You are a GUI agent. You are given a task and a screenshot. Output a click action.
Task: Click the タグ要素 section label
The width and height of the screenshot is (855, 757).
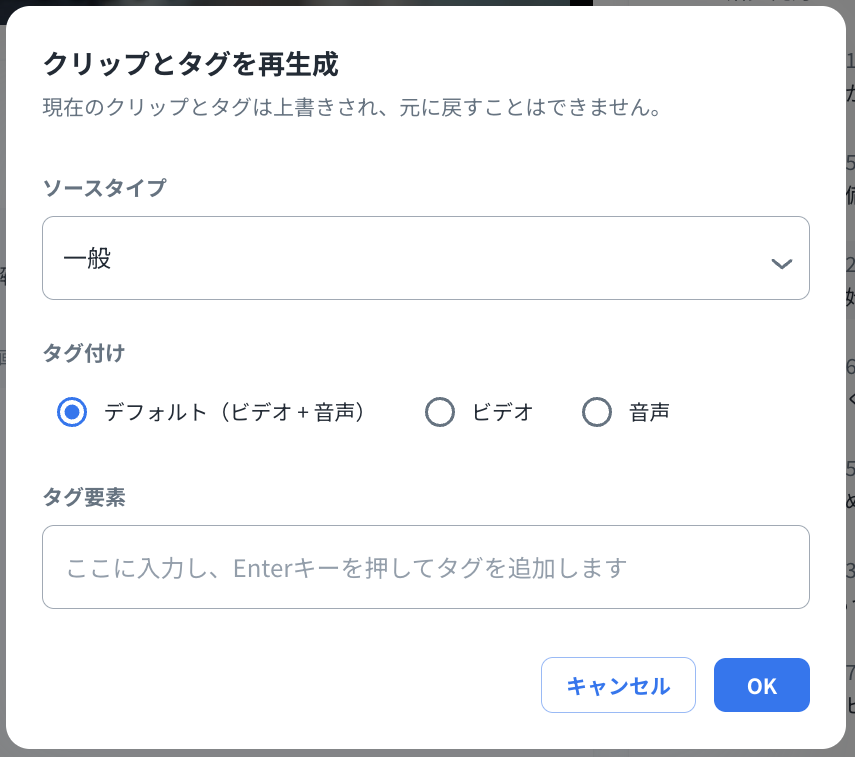click(83, 498)
